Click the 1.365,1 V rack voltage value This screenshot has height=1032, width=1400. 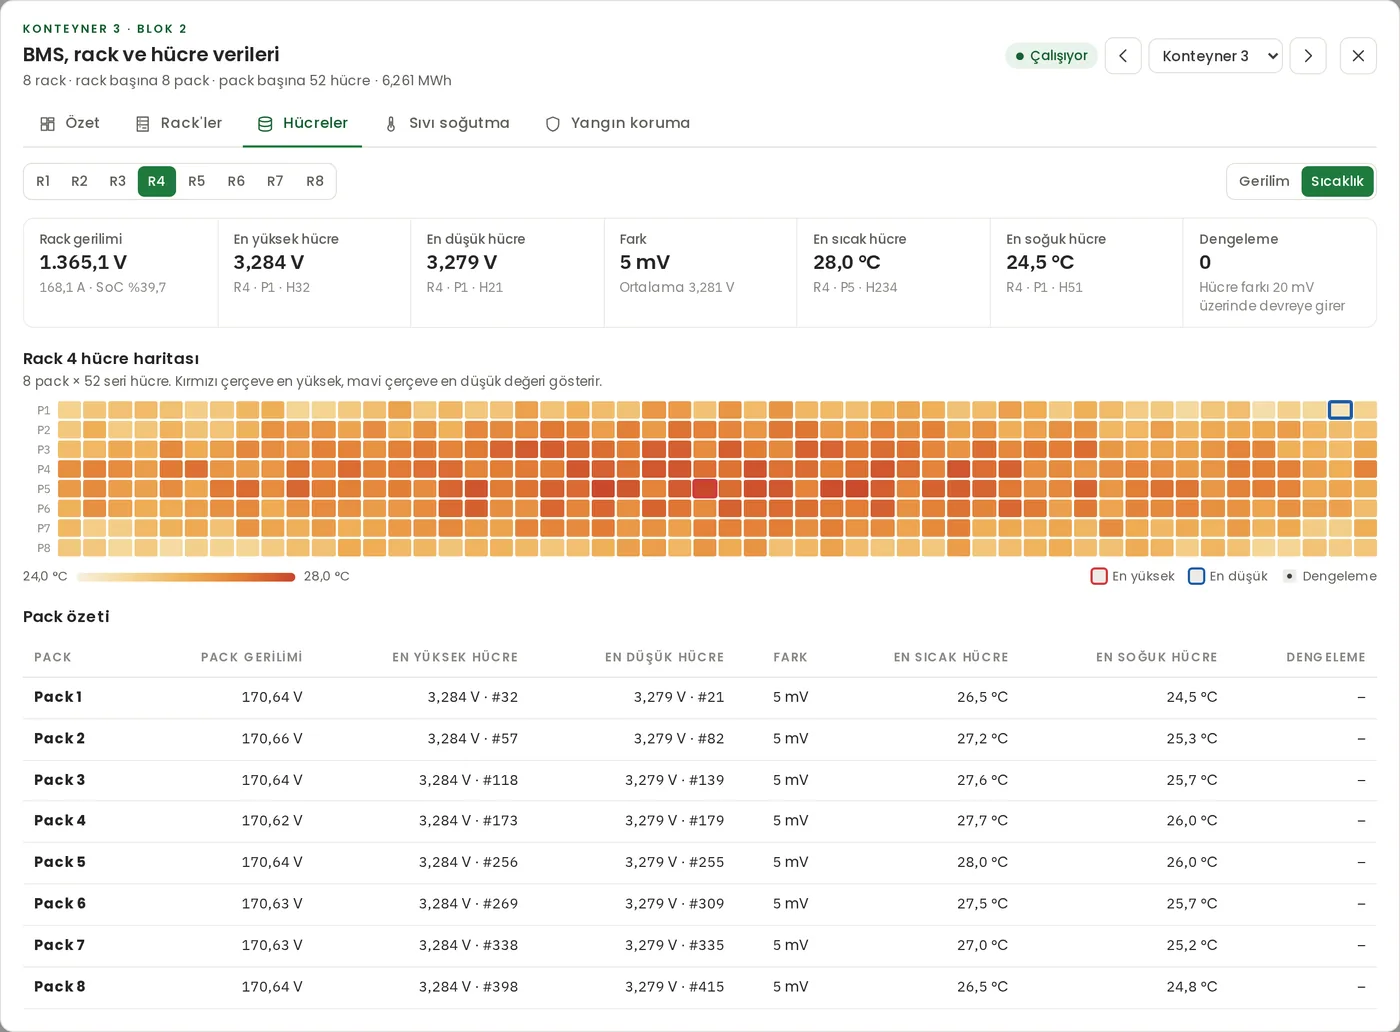(x=83, y=262)
